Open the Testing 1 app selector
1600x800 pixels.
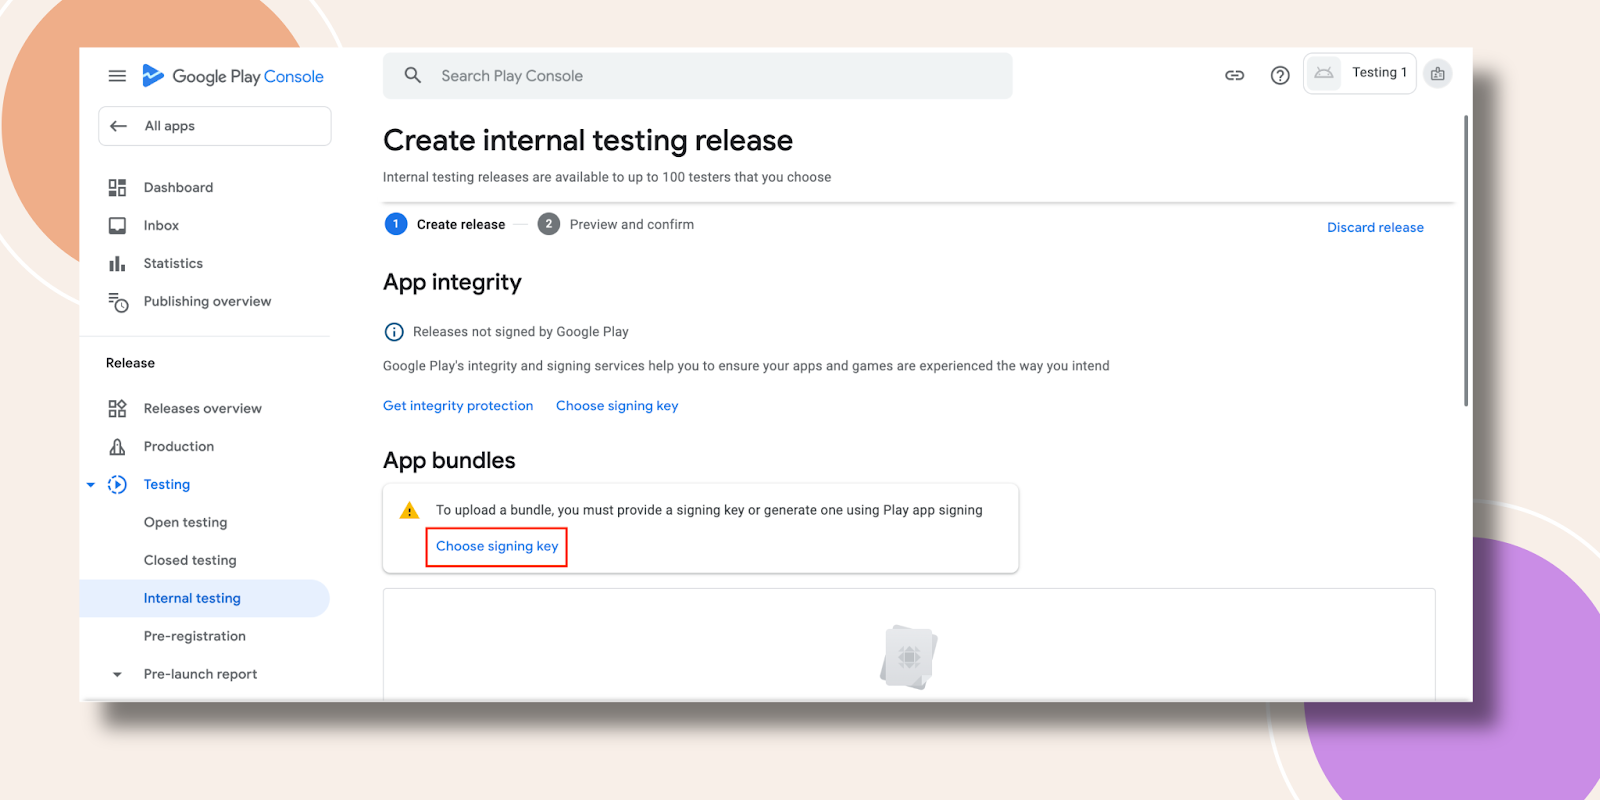(1360, 73)
